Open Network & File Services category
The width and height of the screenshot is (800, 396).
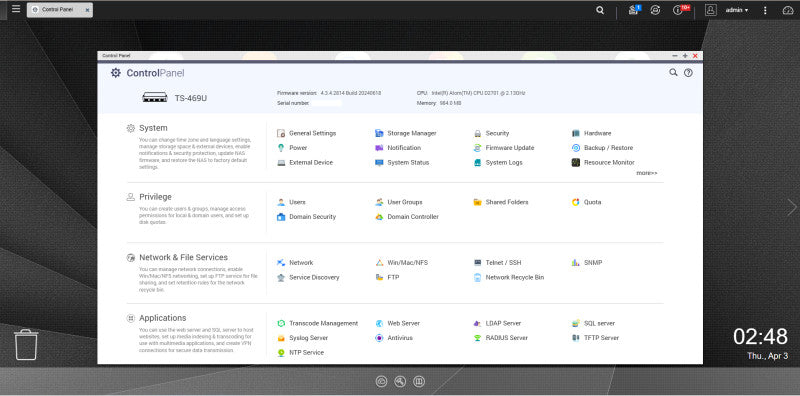(183, 258)
